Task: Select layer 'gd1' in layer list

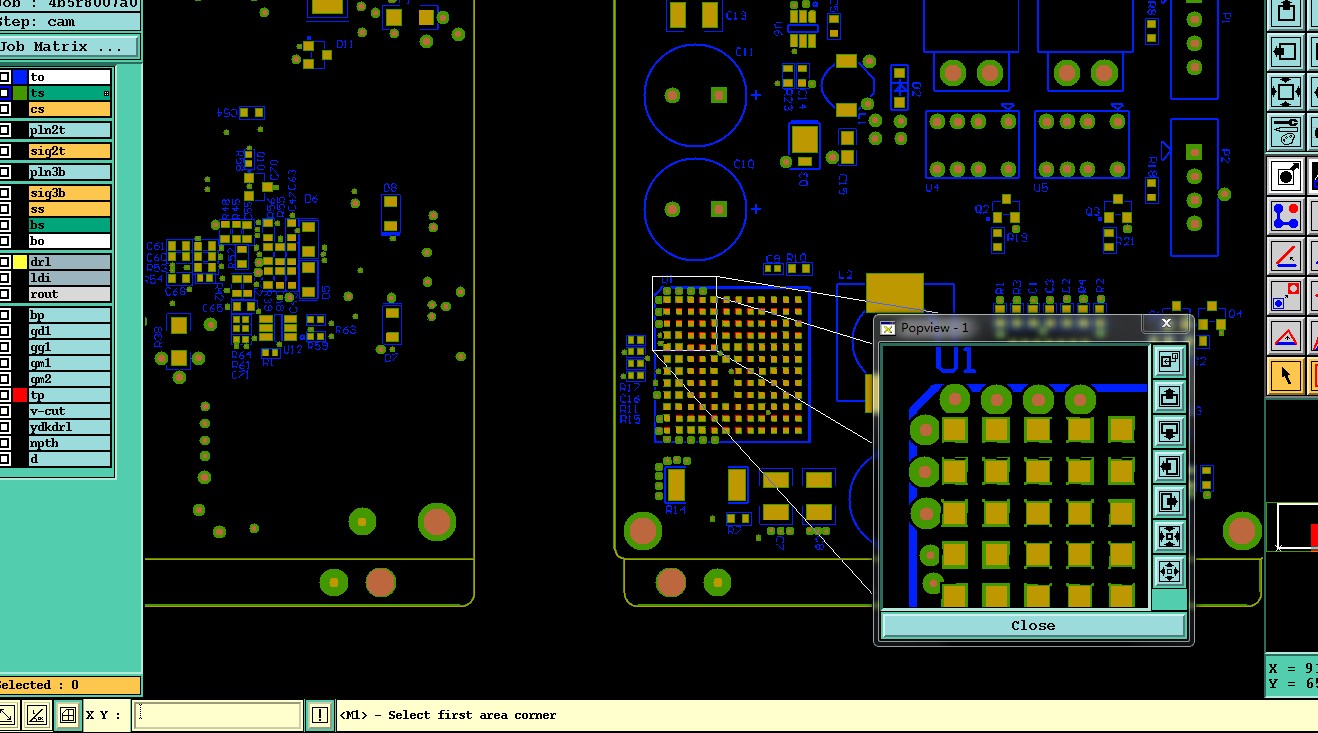Action: (69, 331)
